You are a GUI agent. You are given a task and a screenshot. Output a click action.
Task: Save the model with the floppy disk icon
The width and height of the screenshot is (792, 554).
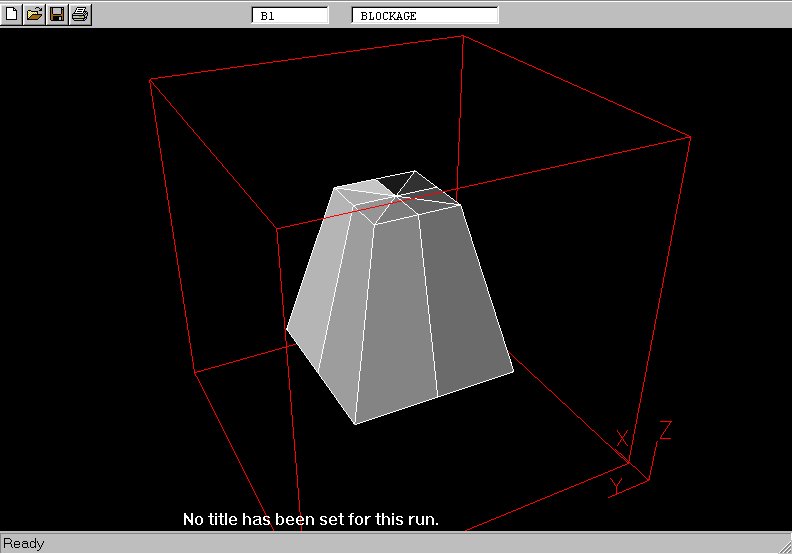[x=57, y=14]
